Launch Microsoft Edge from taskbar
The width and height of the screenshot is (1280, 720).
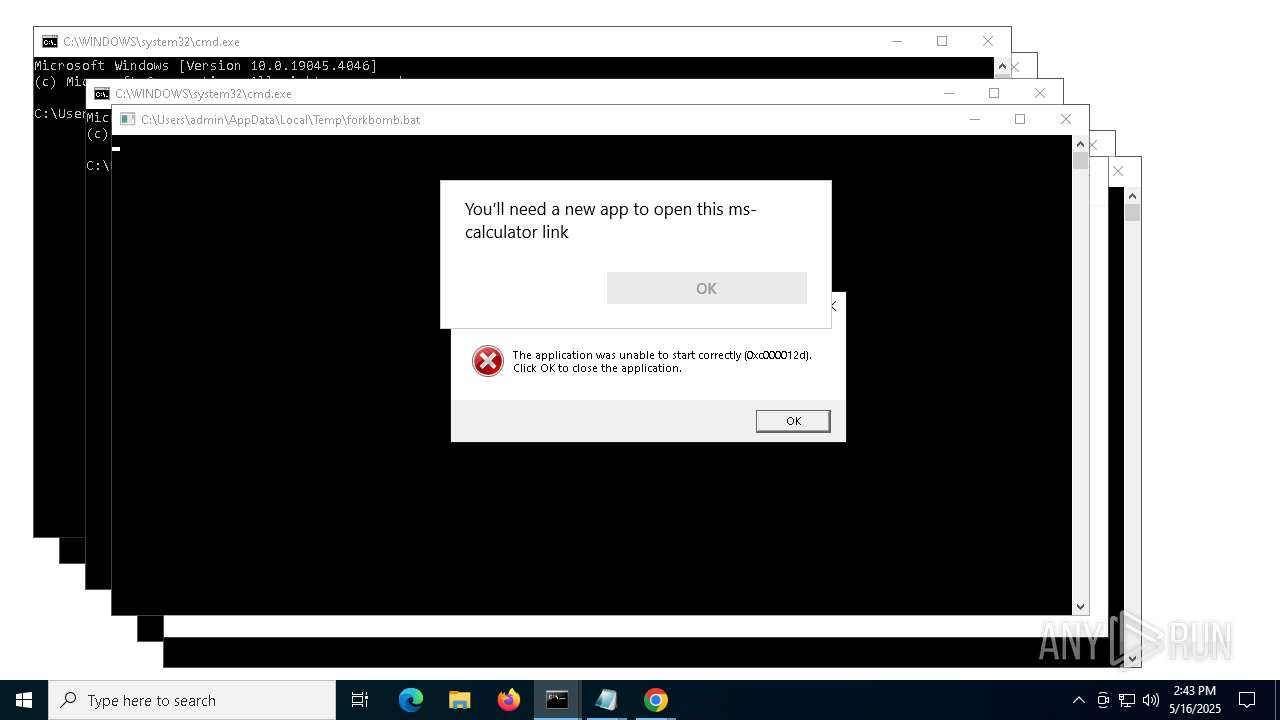coord(411,700)
